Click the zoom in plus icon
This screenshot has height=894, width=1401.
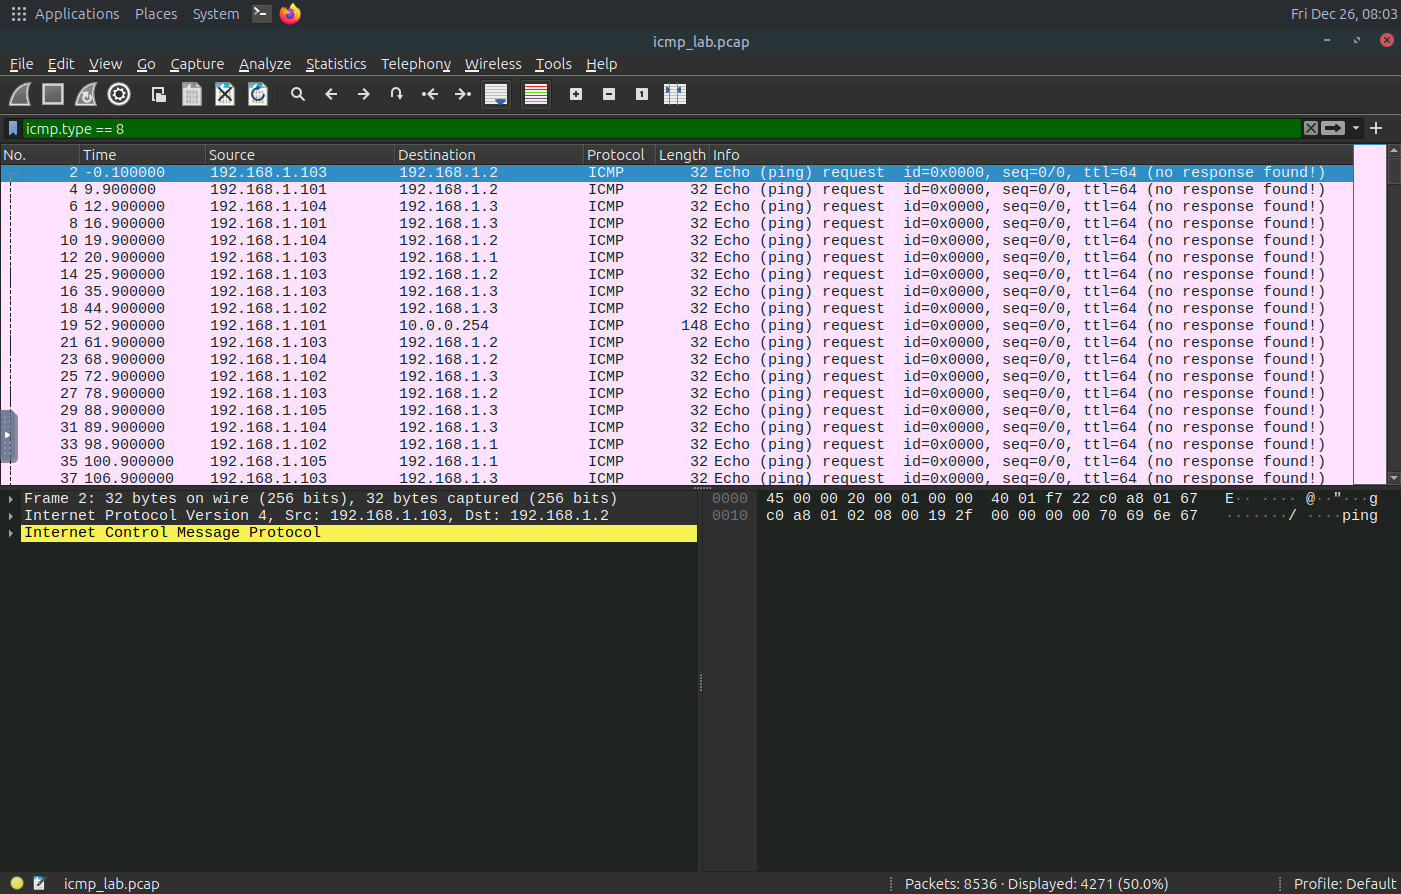[576, 94]
